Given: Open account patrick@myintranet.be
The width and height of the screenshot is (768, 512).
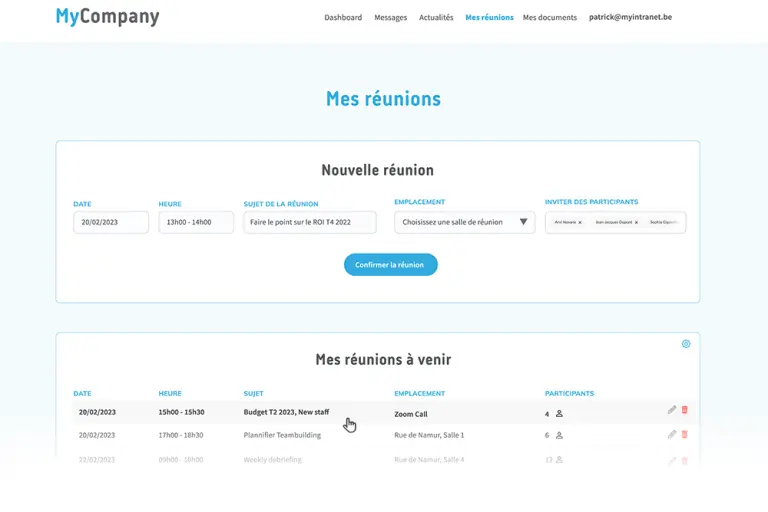Looking at the screenshot, I should (x=630, y=17).
